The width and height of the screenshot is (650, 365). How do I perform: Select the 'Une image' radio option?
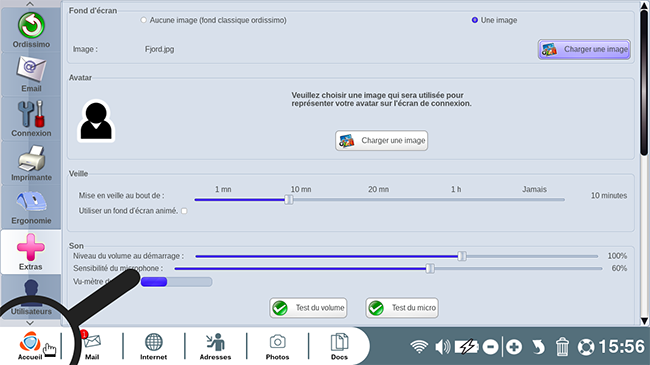(475, 20)
